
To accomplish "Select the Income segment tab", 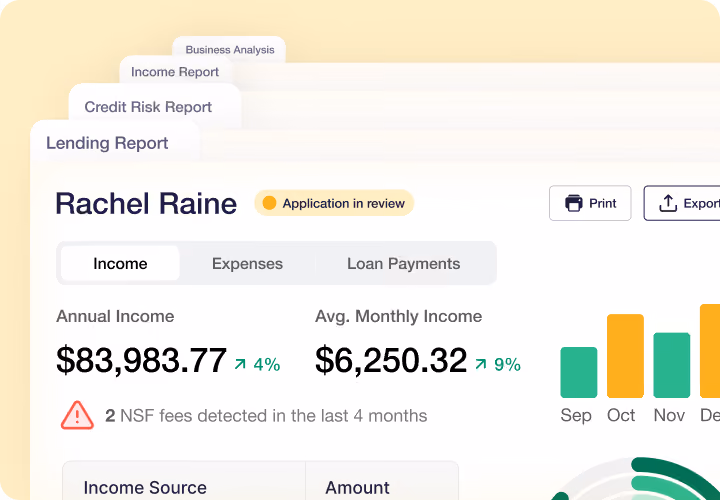I will [x=120, y=264].
